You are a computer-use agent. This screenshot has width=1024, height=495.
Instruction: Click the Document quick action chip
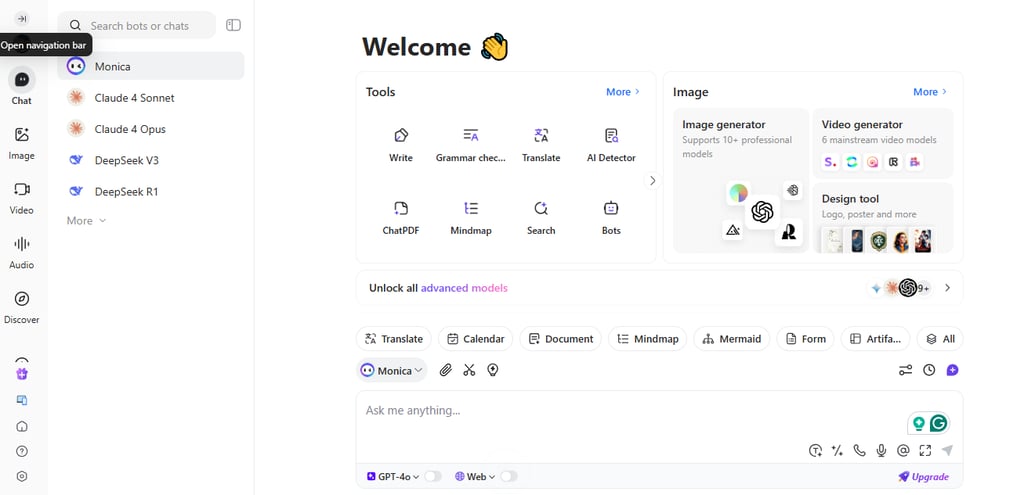point(560,339)
